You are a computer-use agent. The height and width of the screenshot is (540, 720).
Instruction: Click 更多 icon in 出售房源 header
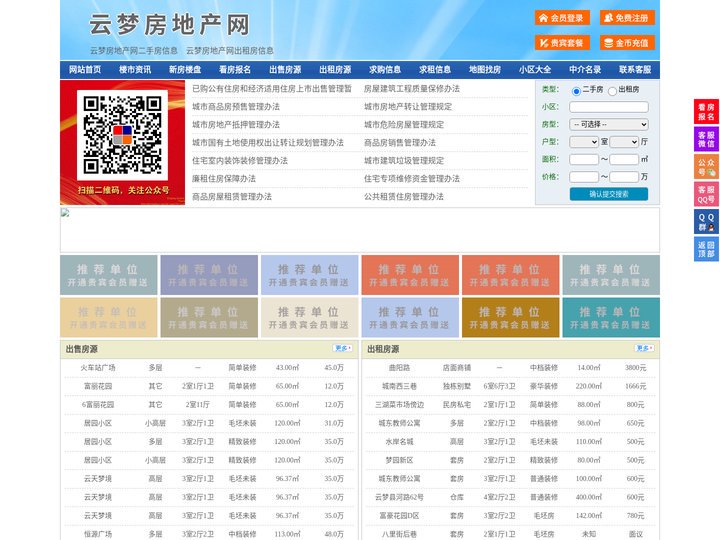[x=343, y=349]
